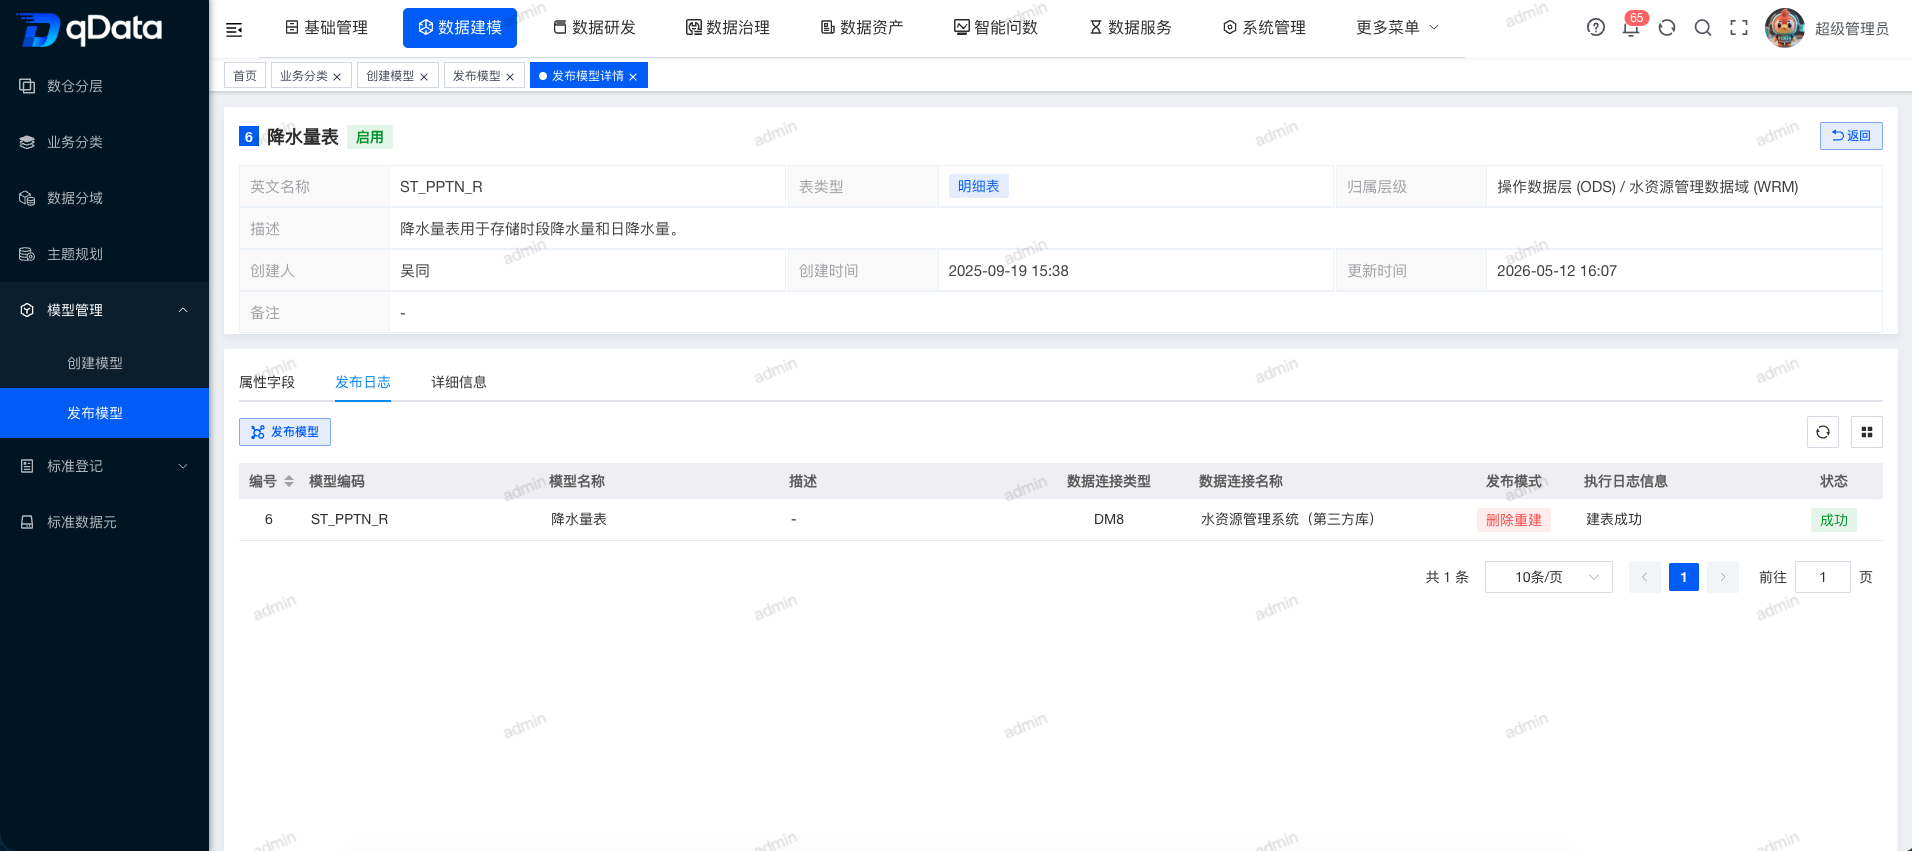The height and width of the screenshot is (851, 1912).
Task: Open the 数据治理 top menu
Action: (x=728, y=28)
